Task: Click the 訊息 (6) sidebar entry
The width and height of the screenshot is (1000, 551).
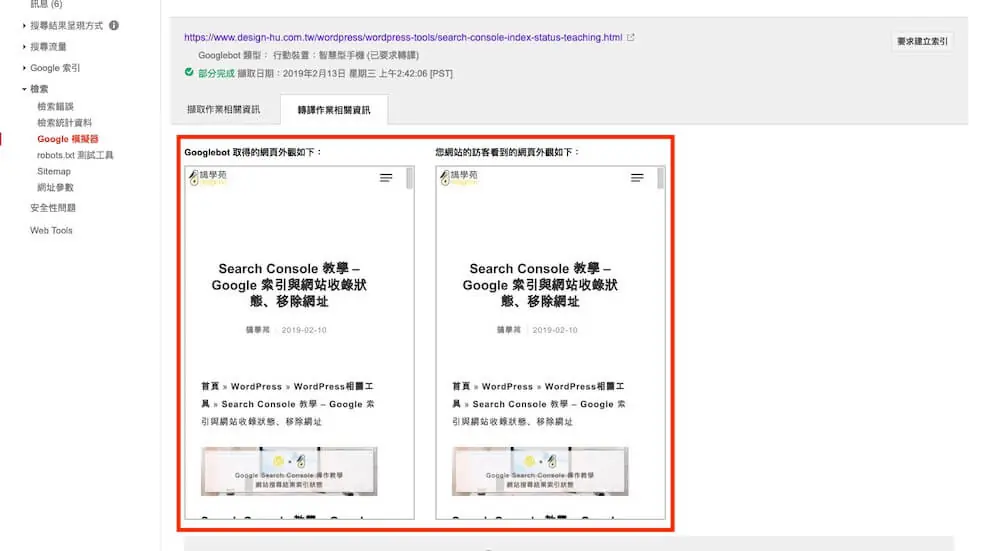Action: coord(47,4)
